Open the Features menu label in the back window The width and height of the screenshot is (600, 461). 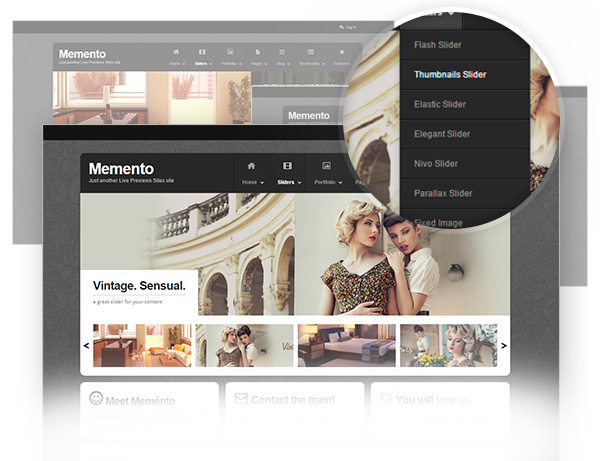click(342, 64)
